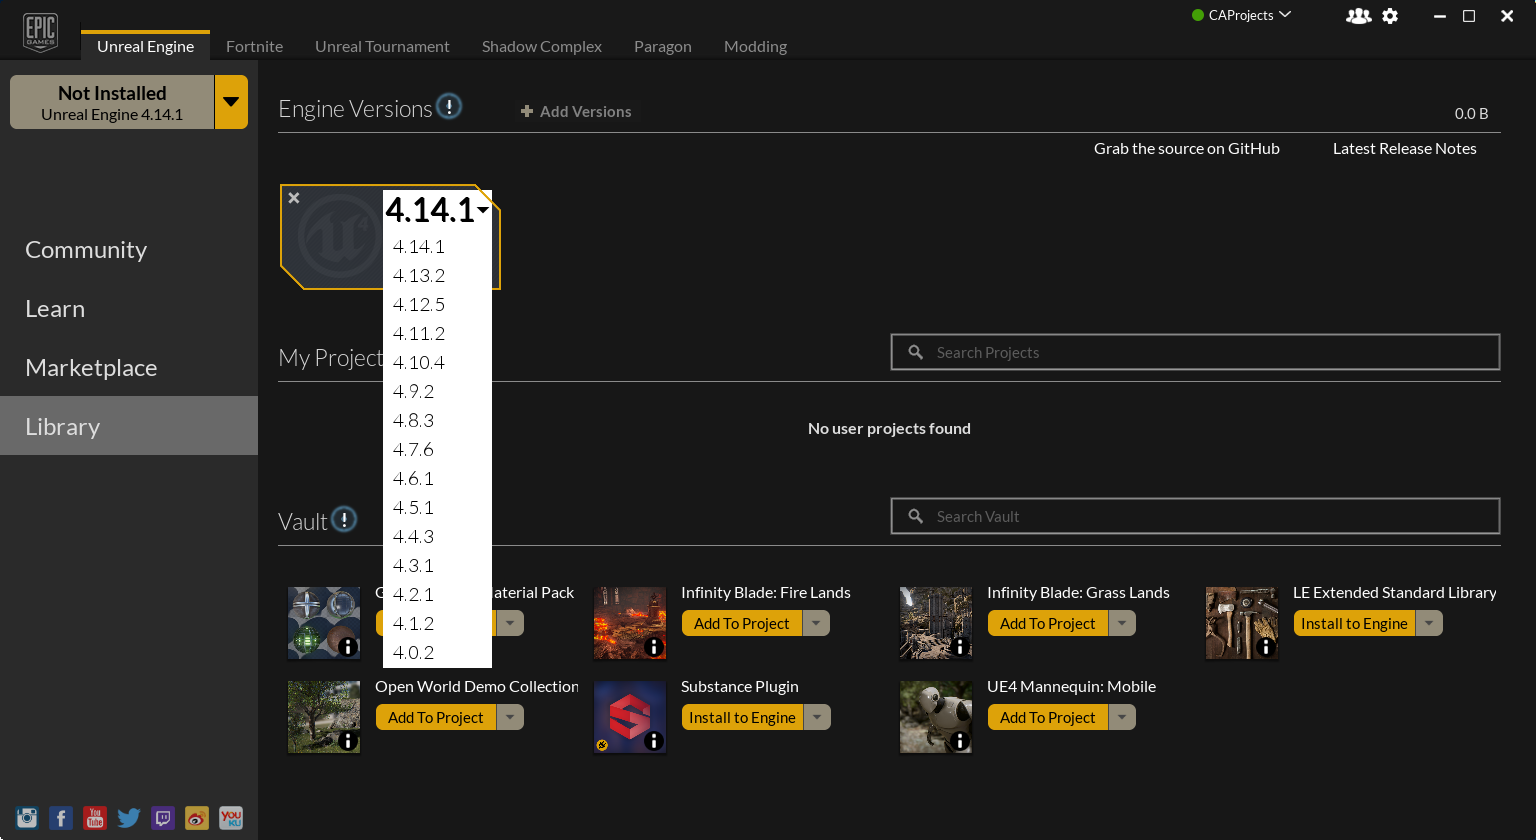Expand options arrow for Infinity Blade: Fire Lands
Image resolution: width=1536 pixels, height=840 pixels.
(x=817, y=623)
